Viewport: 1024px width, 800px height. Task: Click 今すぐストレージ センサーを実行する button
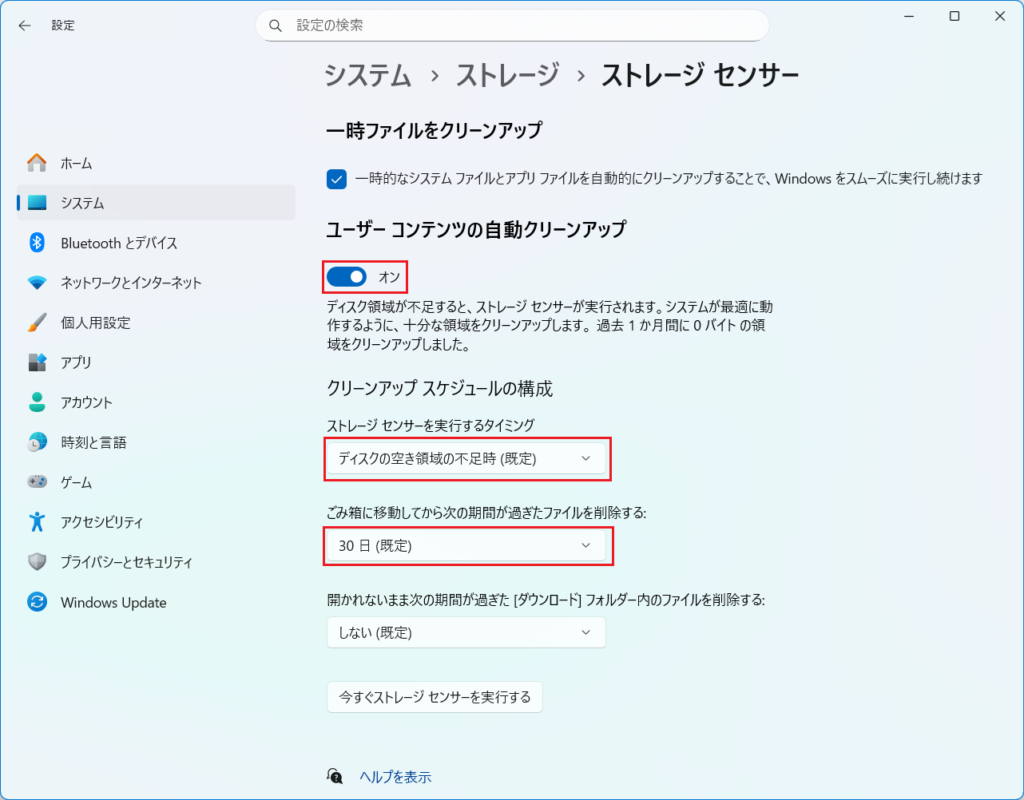[435, 696]
